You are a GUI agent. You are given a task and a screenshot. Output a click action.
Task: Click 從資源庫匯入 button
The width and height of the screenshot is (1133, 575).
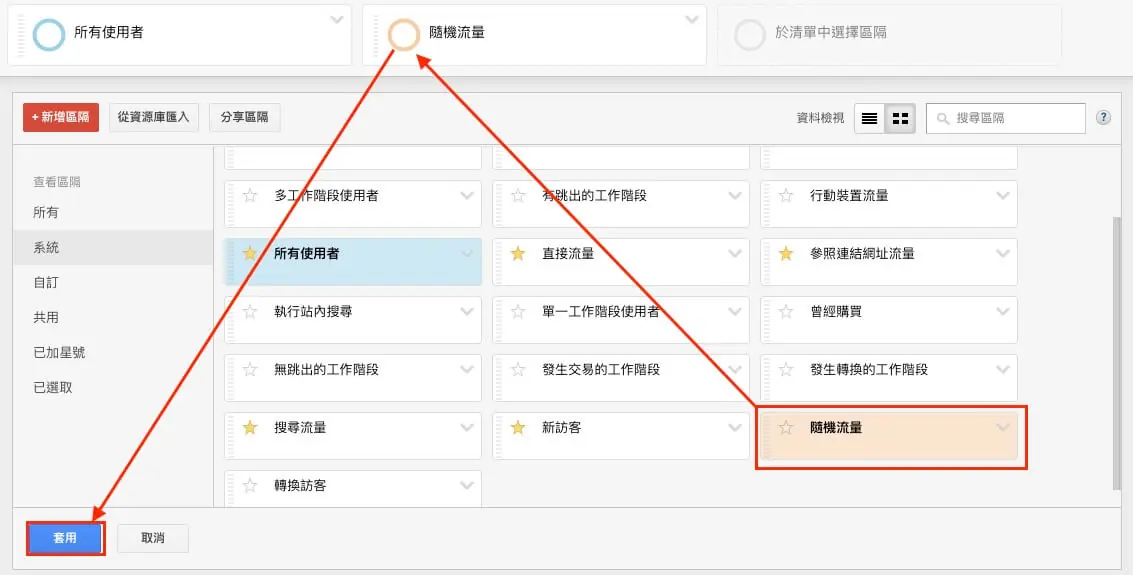pos(154,117)
